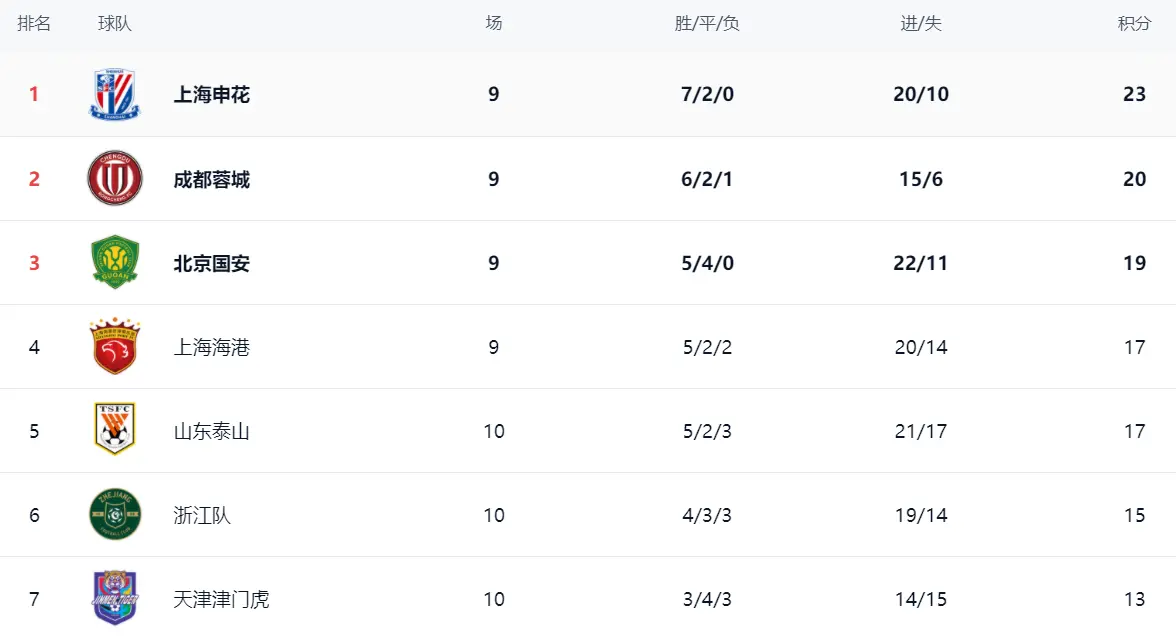The height and width of the screenshot is (639, 1176).
Task: Open the 上海海港 team page
Action: click(x=212, y=348)
